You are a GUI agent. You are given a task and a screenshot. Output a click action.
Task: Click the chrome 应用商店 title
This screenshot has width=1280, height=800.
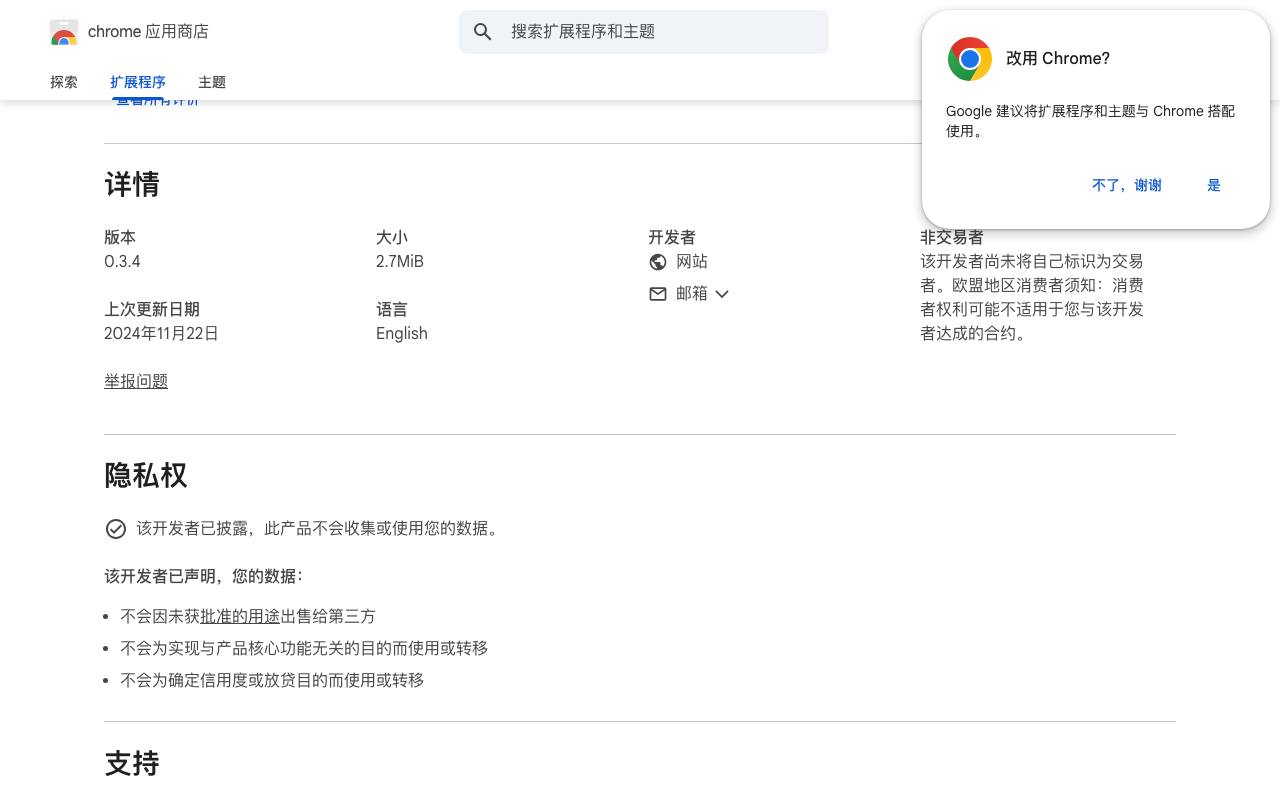[x=148, y=32]
